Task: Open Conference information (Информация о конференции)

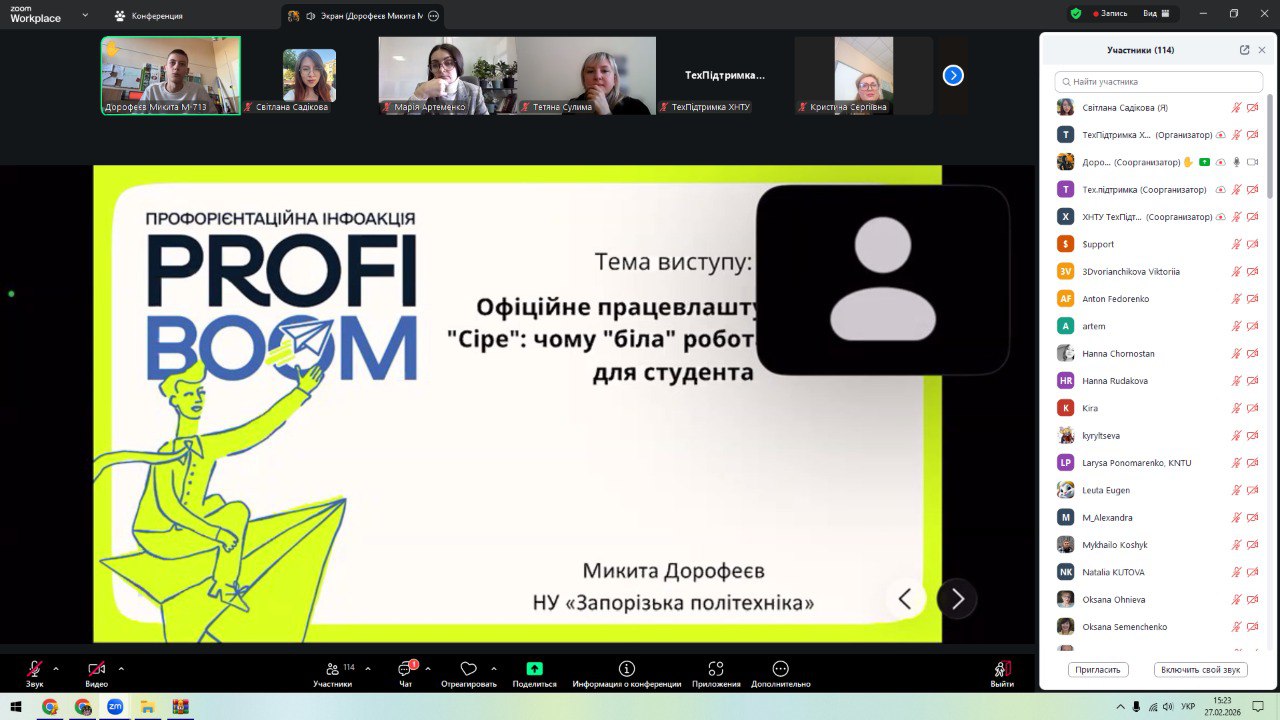Action: pos(626,669)
